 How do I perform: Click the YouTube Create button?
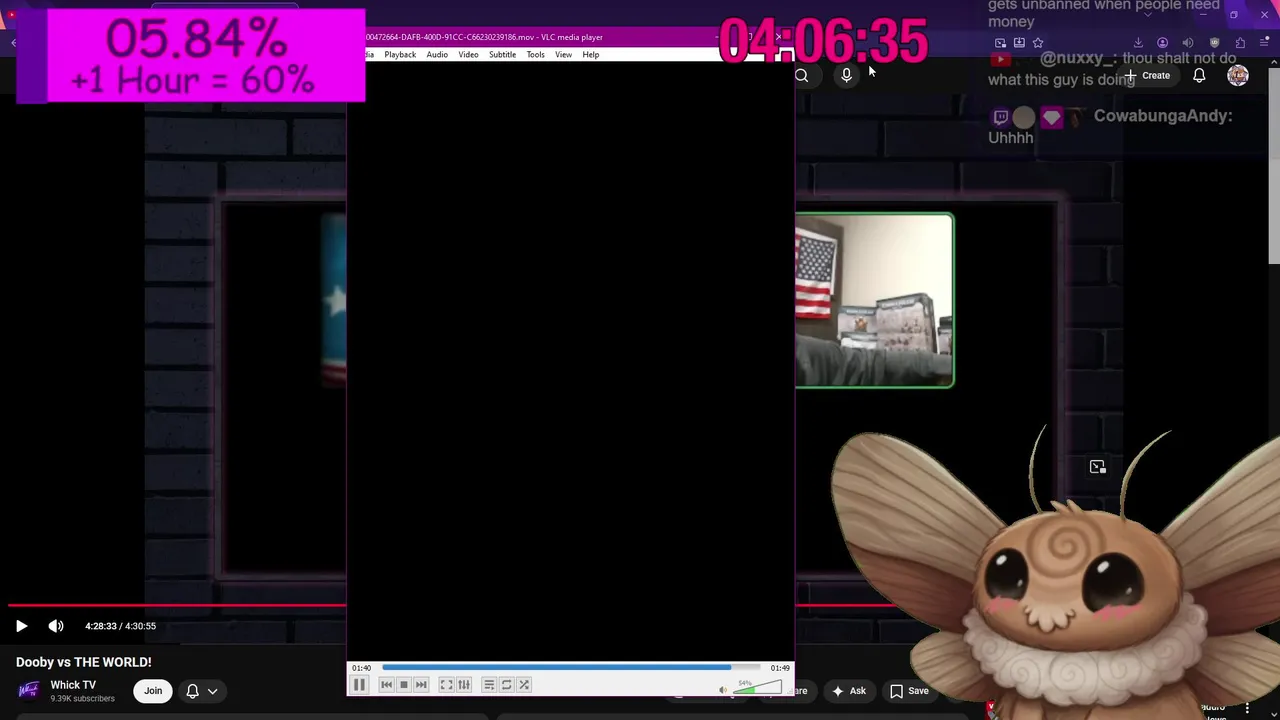pyautogui.click(x=1147, y=76)
